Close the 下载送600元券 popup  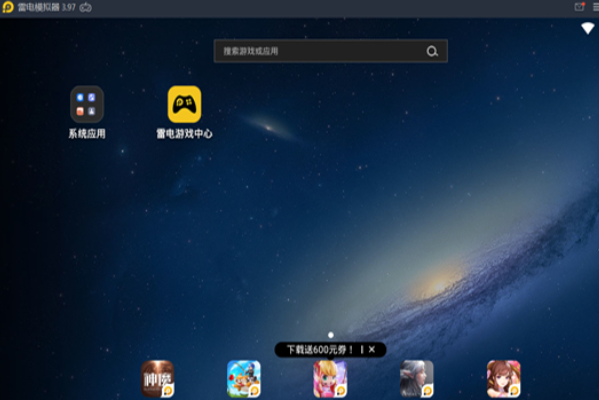pos(372,350)
